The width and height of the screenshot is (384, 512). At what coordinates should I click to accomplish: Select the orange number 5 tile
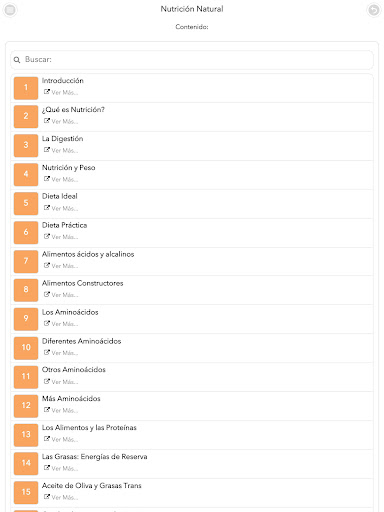26,203
